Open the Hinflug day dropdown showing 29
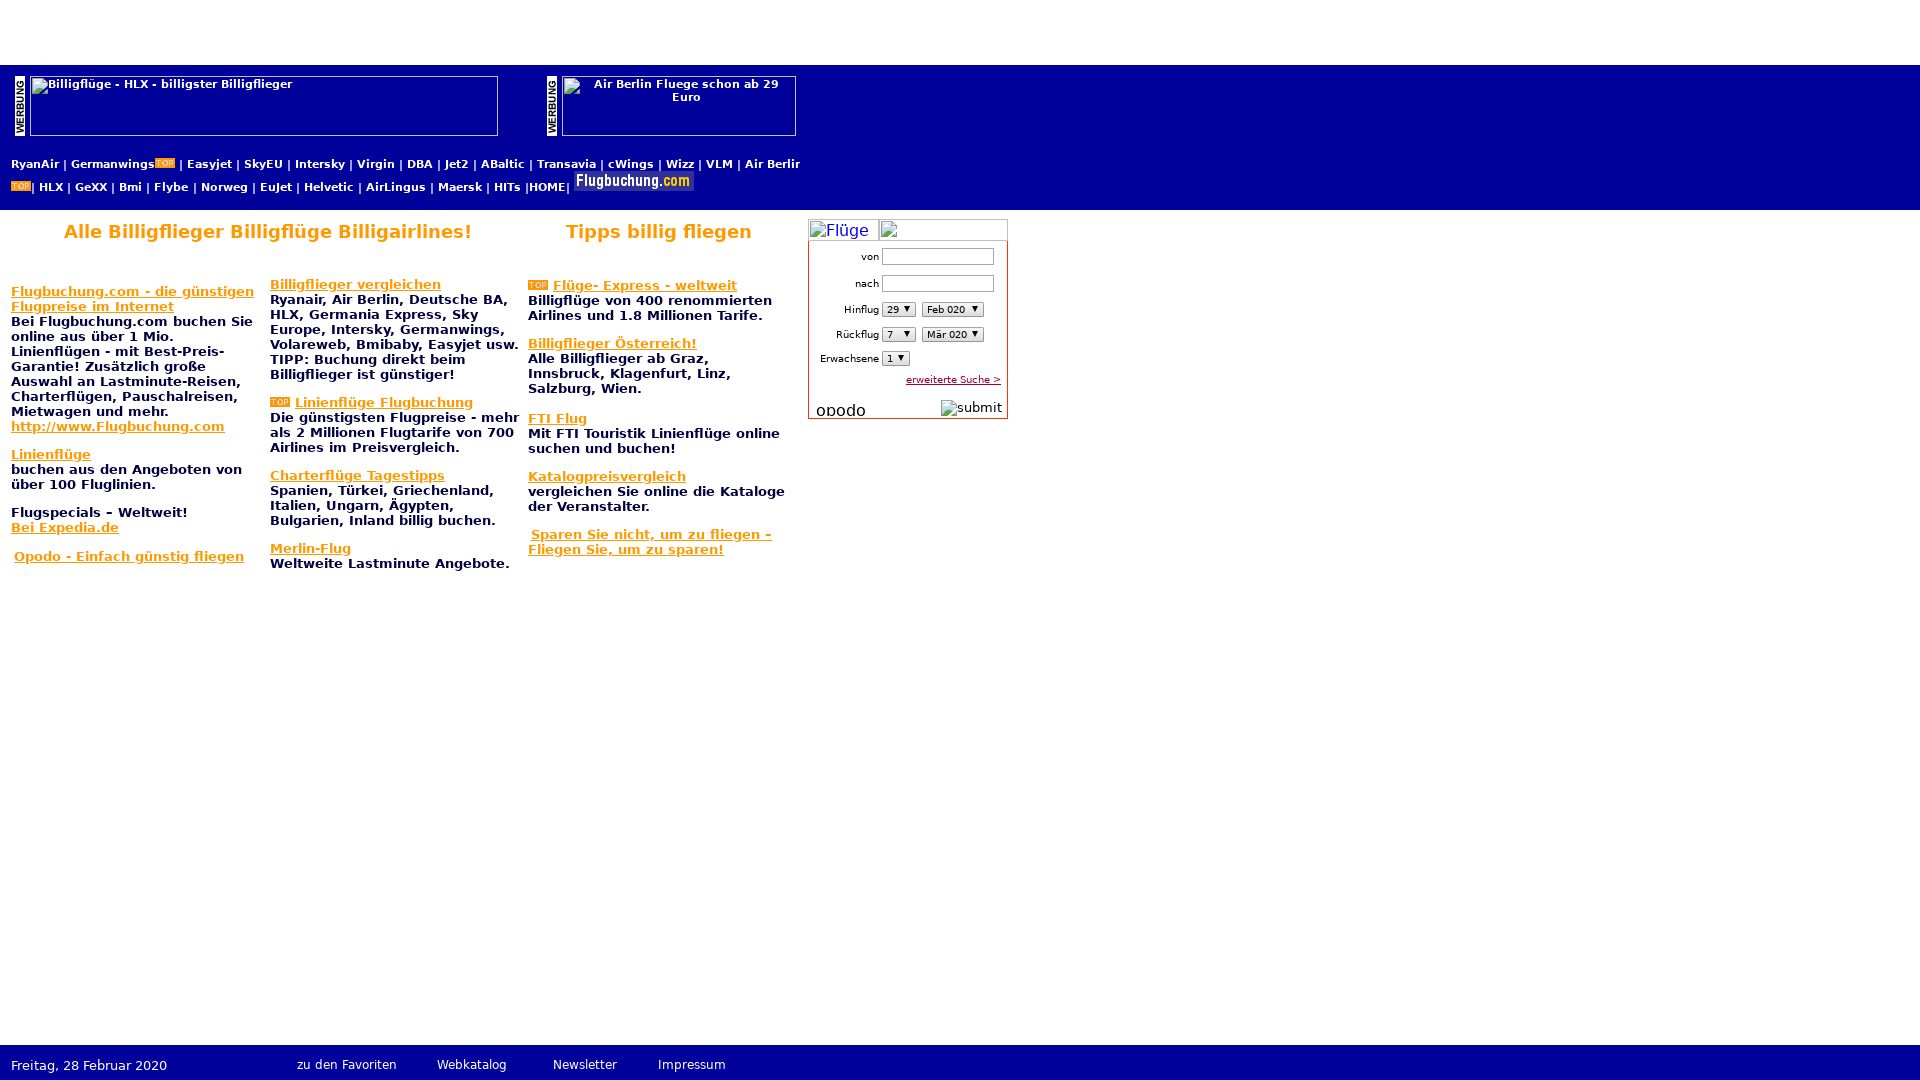The width and height of the screenshot is (1920, 1080). tap(896, 309)
